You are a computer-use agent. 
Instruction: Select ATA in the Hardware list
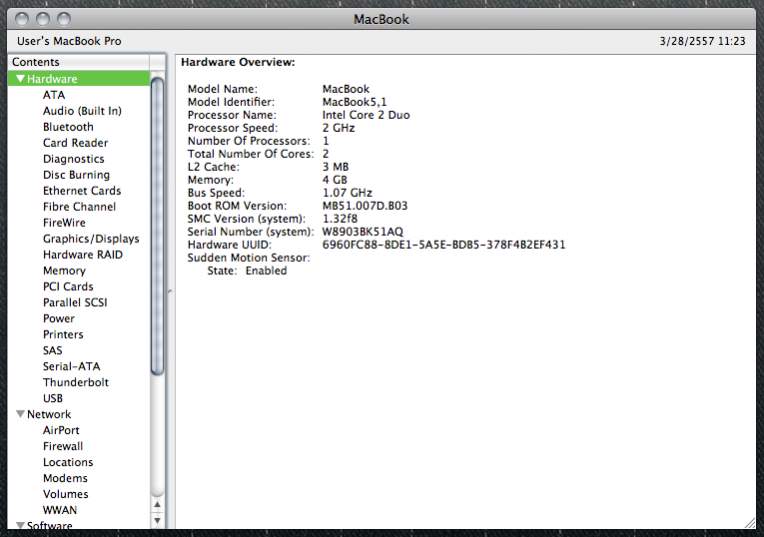54,95
